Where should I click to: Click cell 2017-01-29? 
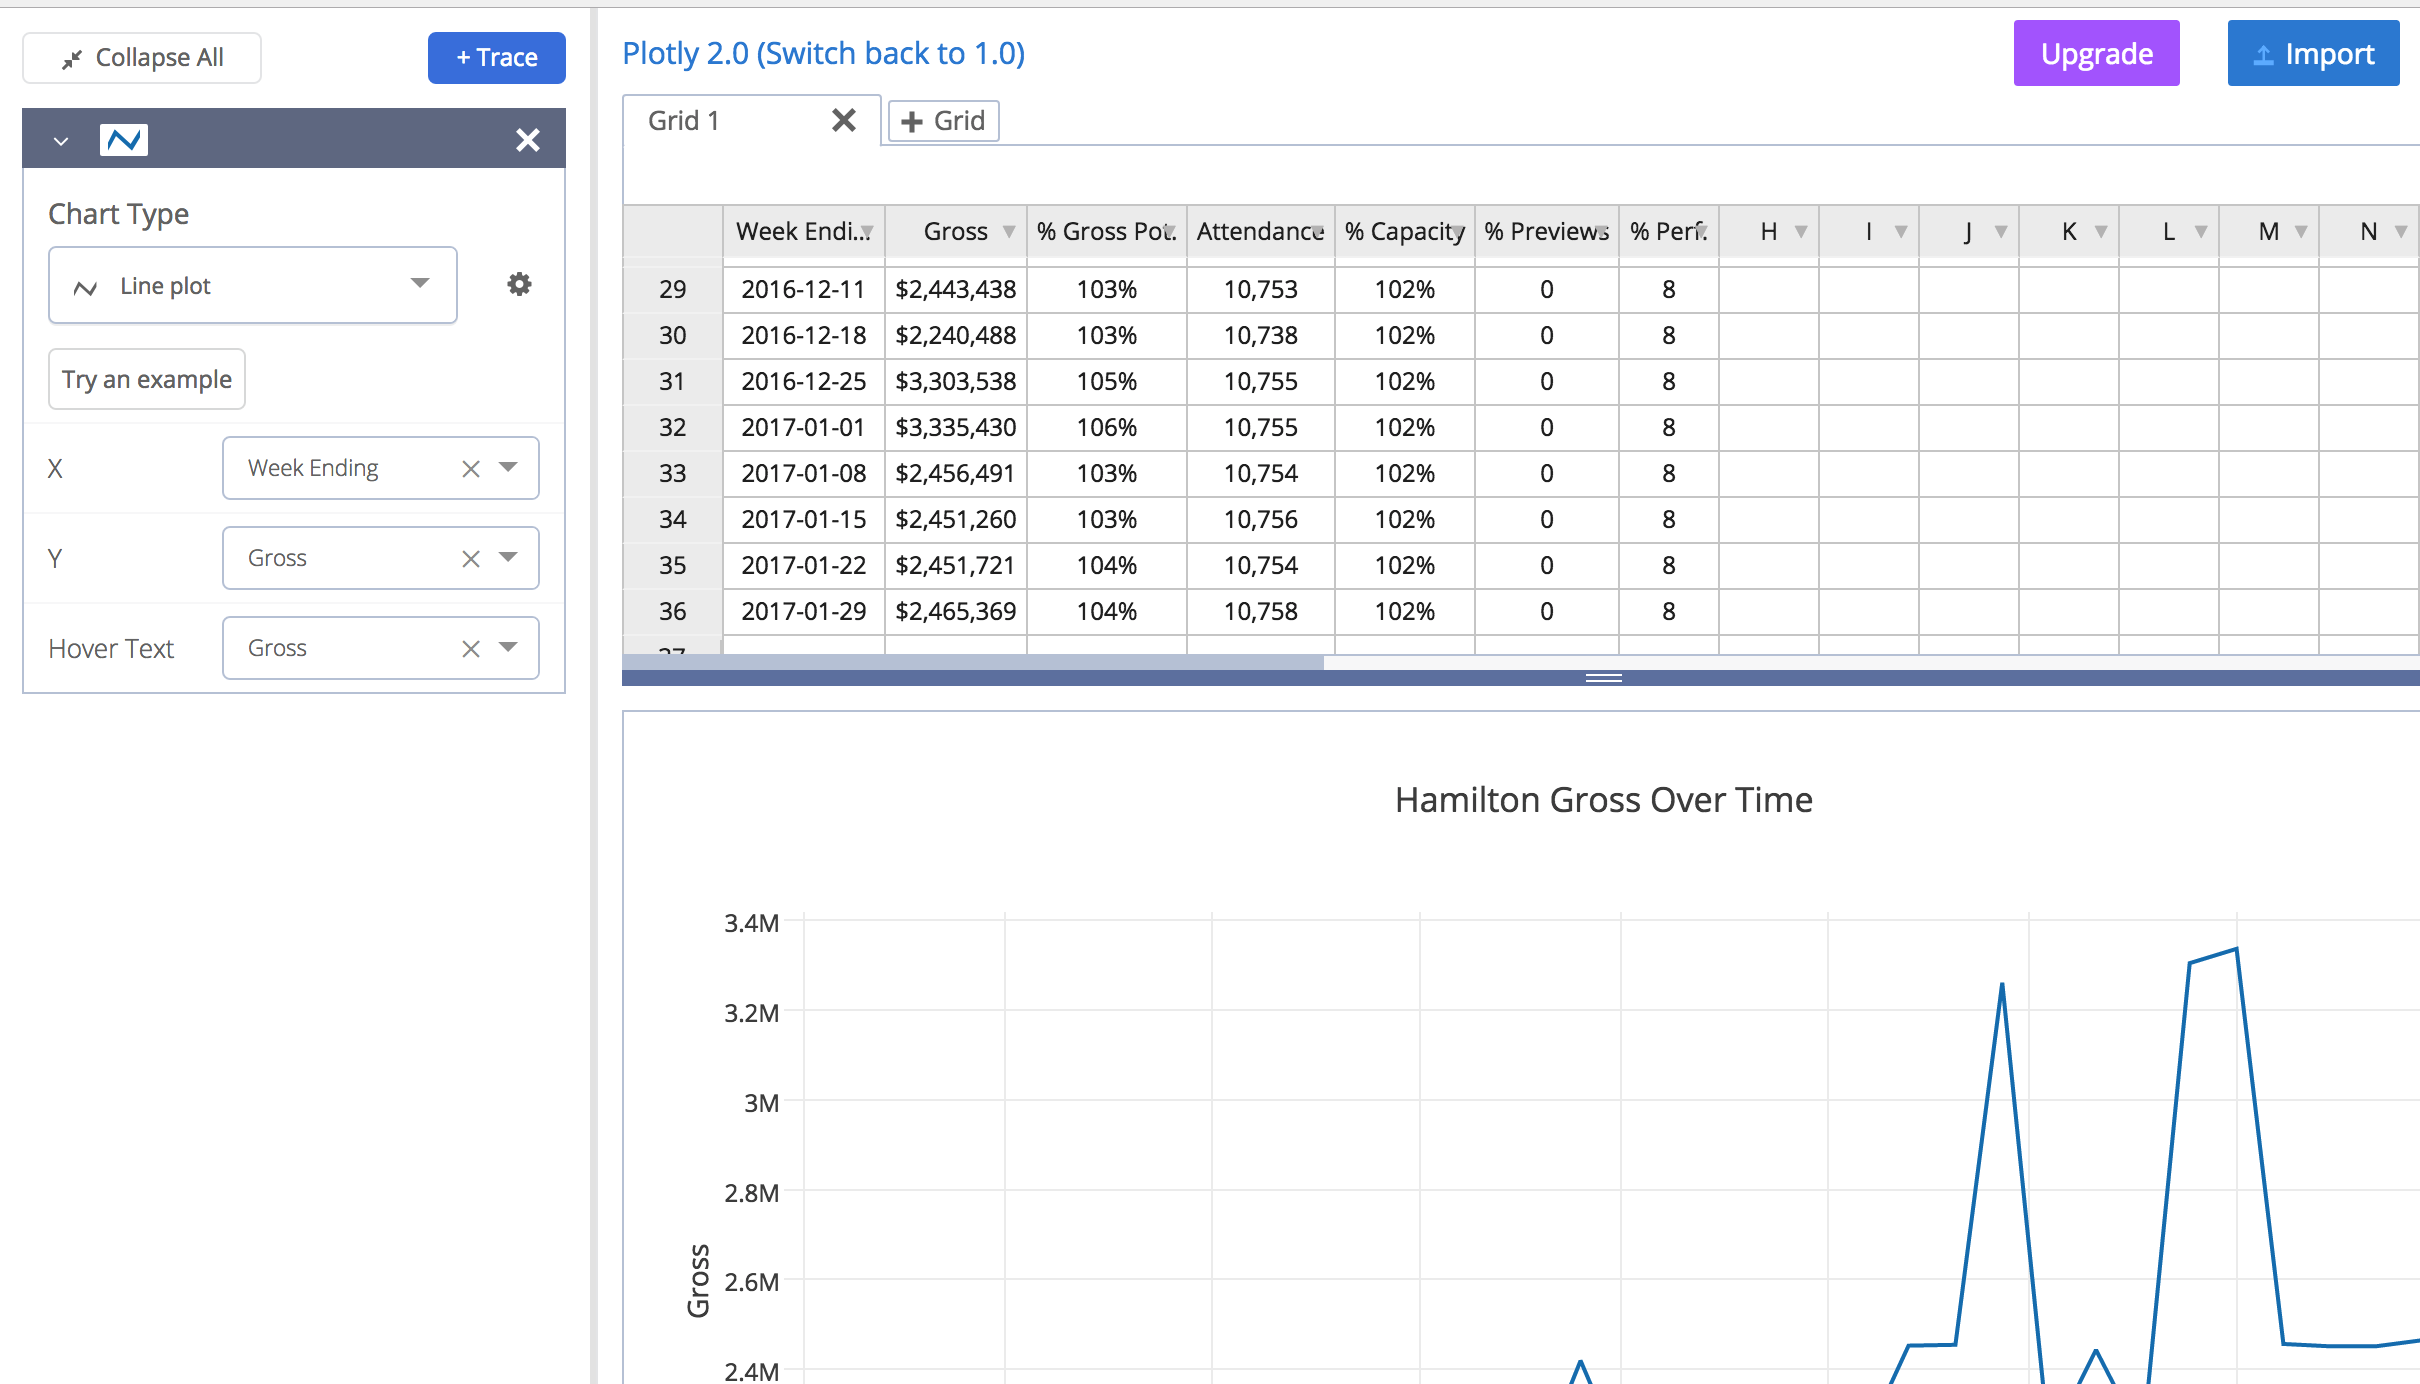(803, 611)
